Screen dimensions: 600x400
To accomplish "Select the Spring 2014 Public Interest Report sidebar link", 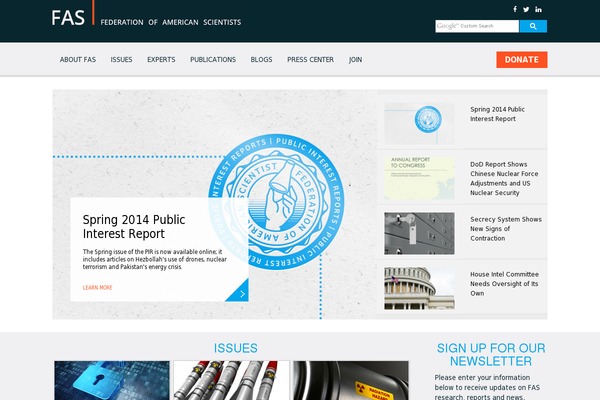I will [497, 114].
